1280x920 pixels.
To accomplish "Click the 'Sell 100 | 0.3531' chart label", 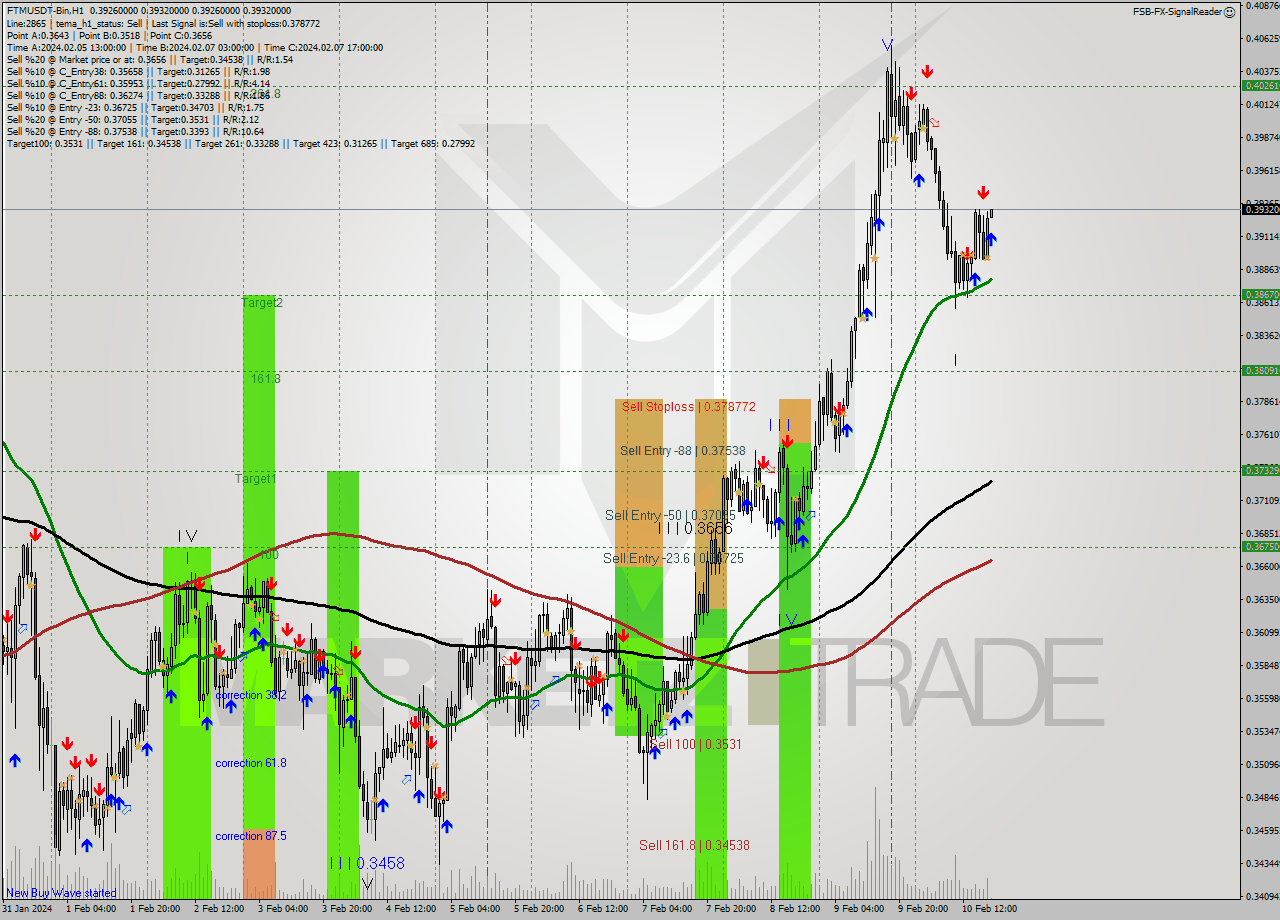I will point(695,744).
